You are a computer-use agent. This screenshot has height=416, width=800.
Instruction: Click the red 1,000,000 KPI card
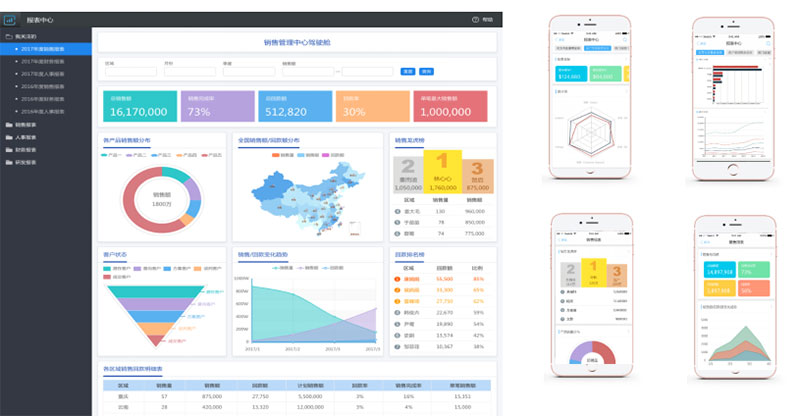coord(450,106)
